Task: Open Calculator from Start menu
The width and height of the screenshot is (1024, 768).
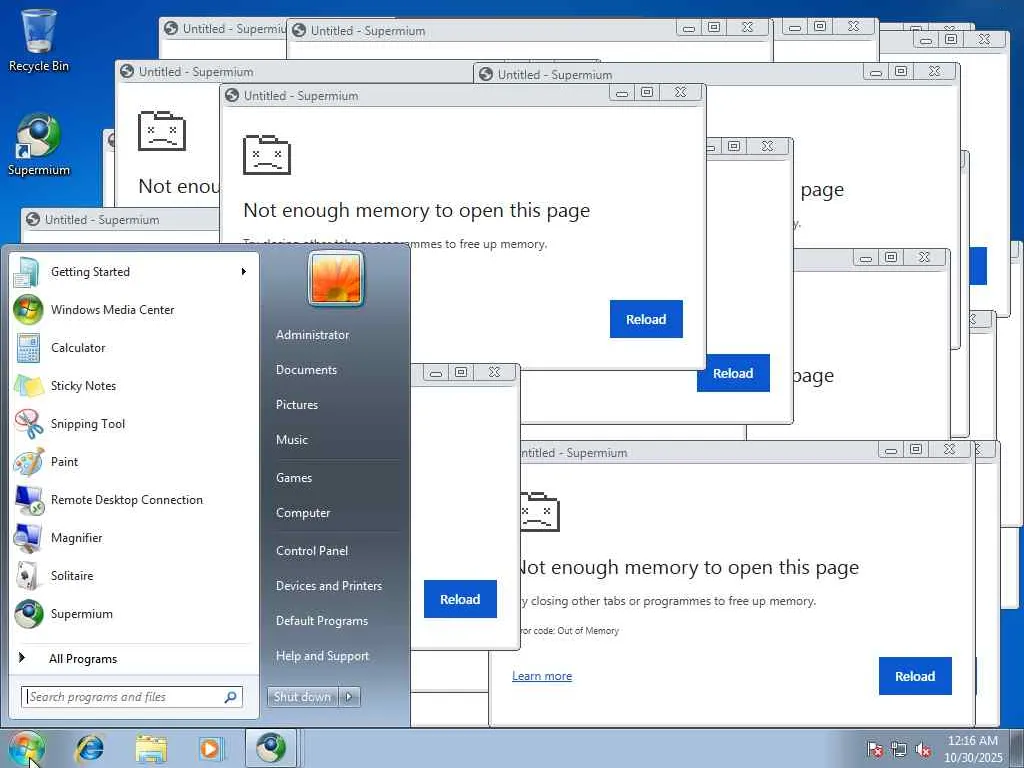Action: 134,347
